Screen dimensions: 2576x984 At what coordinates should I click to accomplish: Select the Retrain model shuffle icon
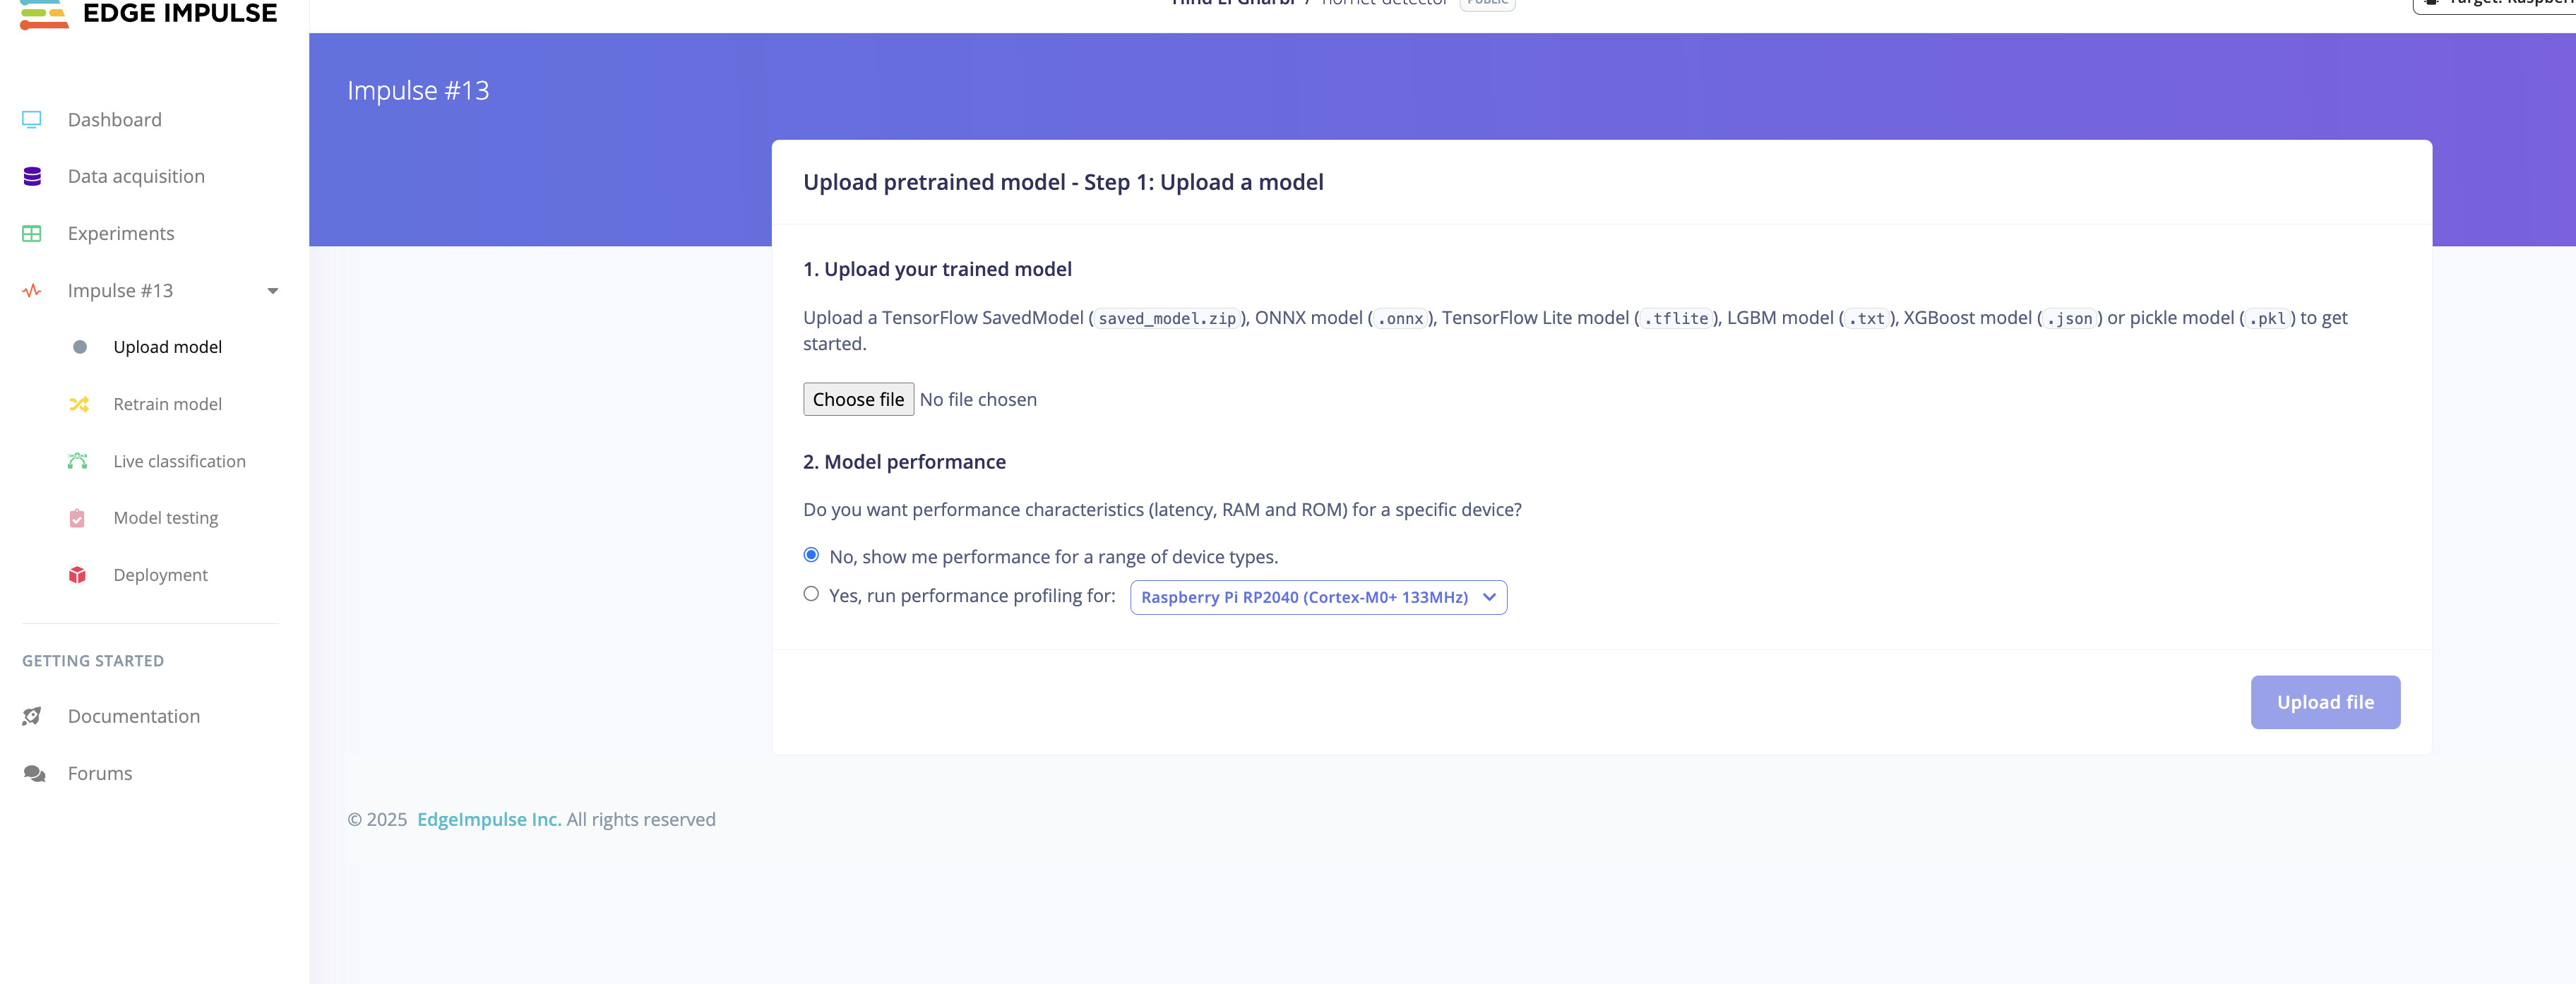tap(78, 404)
